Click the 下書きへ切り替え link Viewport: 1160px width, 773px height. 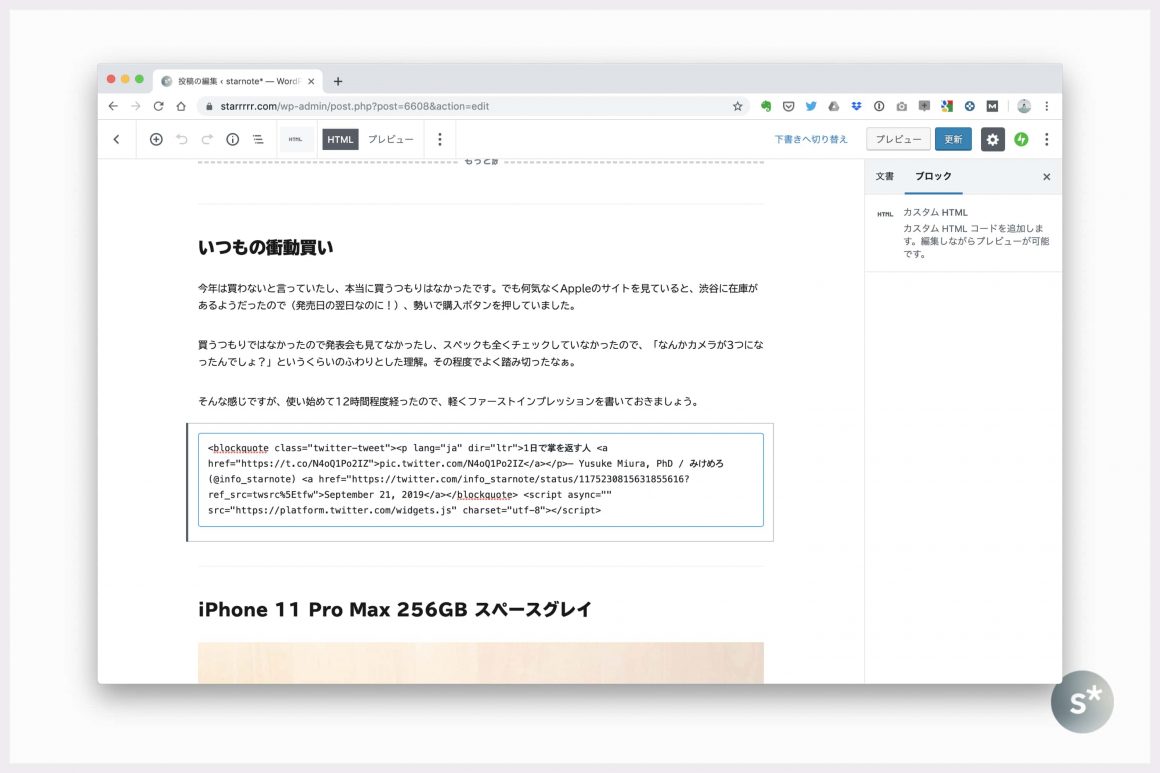click(811, 140)
